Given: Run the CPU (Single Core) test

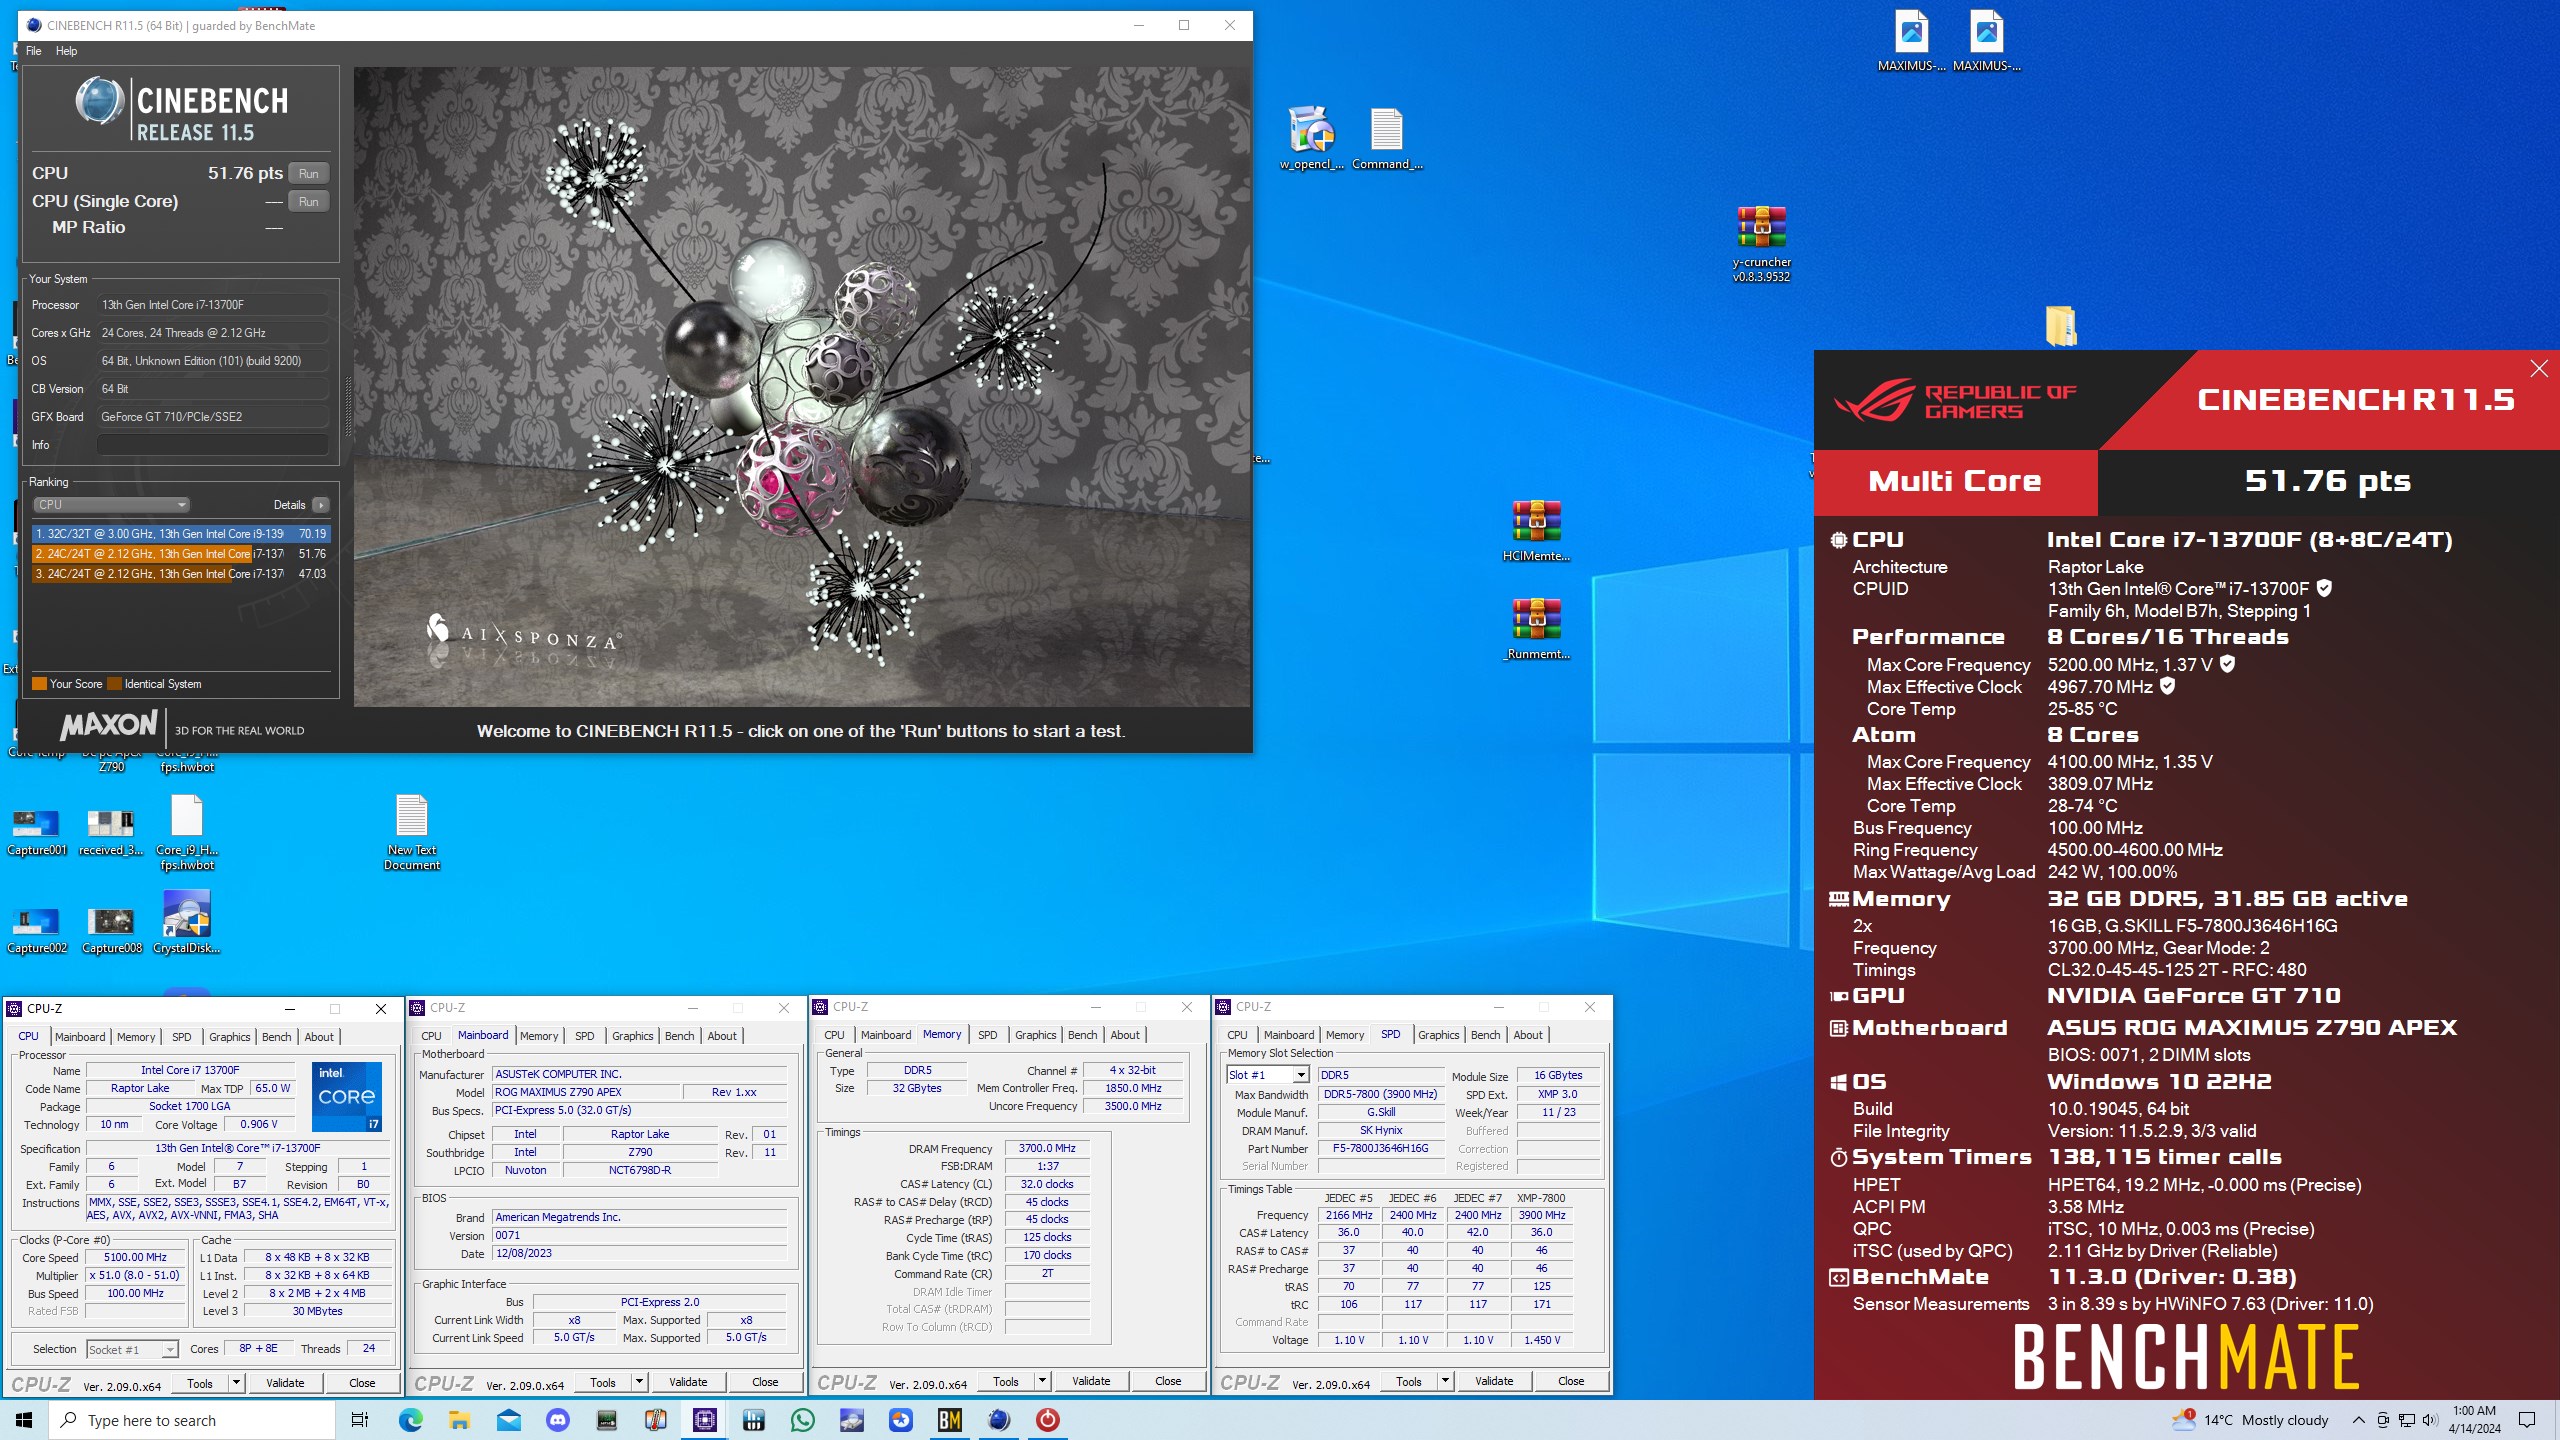Looking at the screenshot, I should click(309, 202).
